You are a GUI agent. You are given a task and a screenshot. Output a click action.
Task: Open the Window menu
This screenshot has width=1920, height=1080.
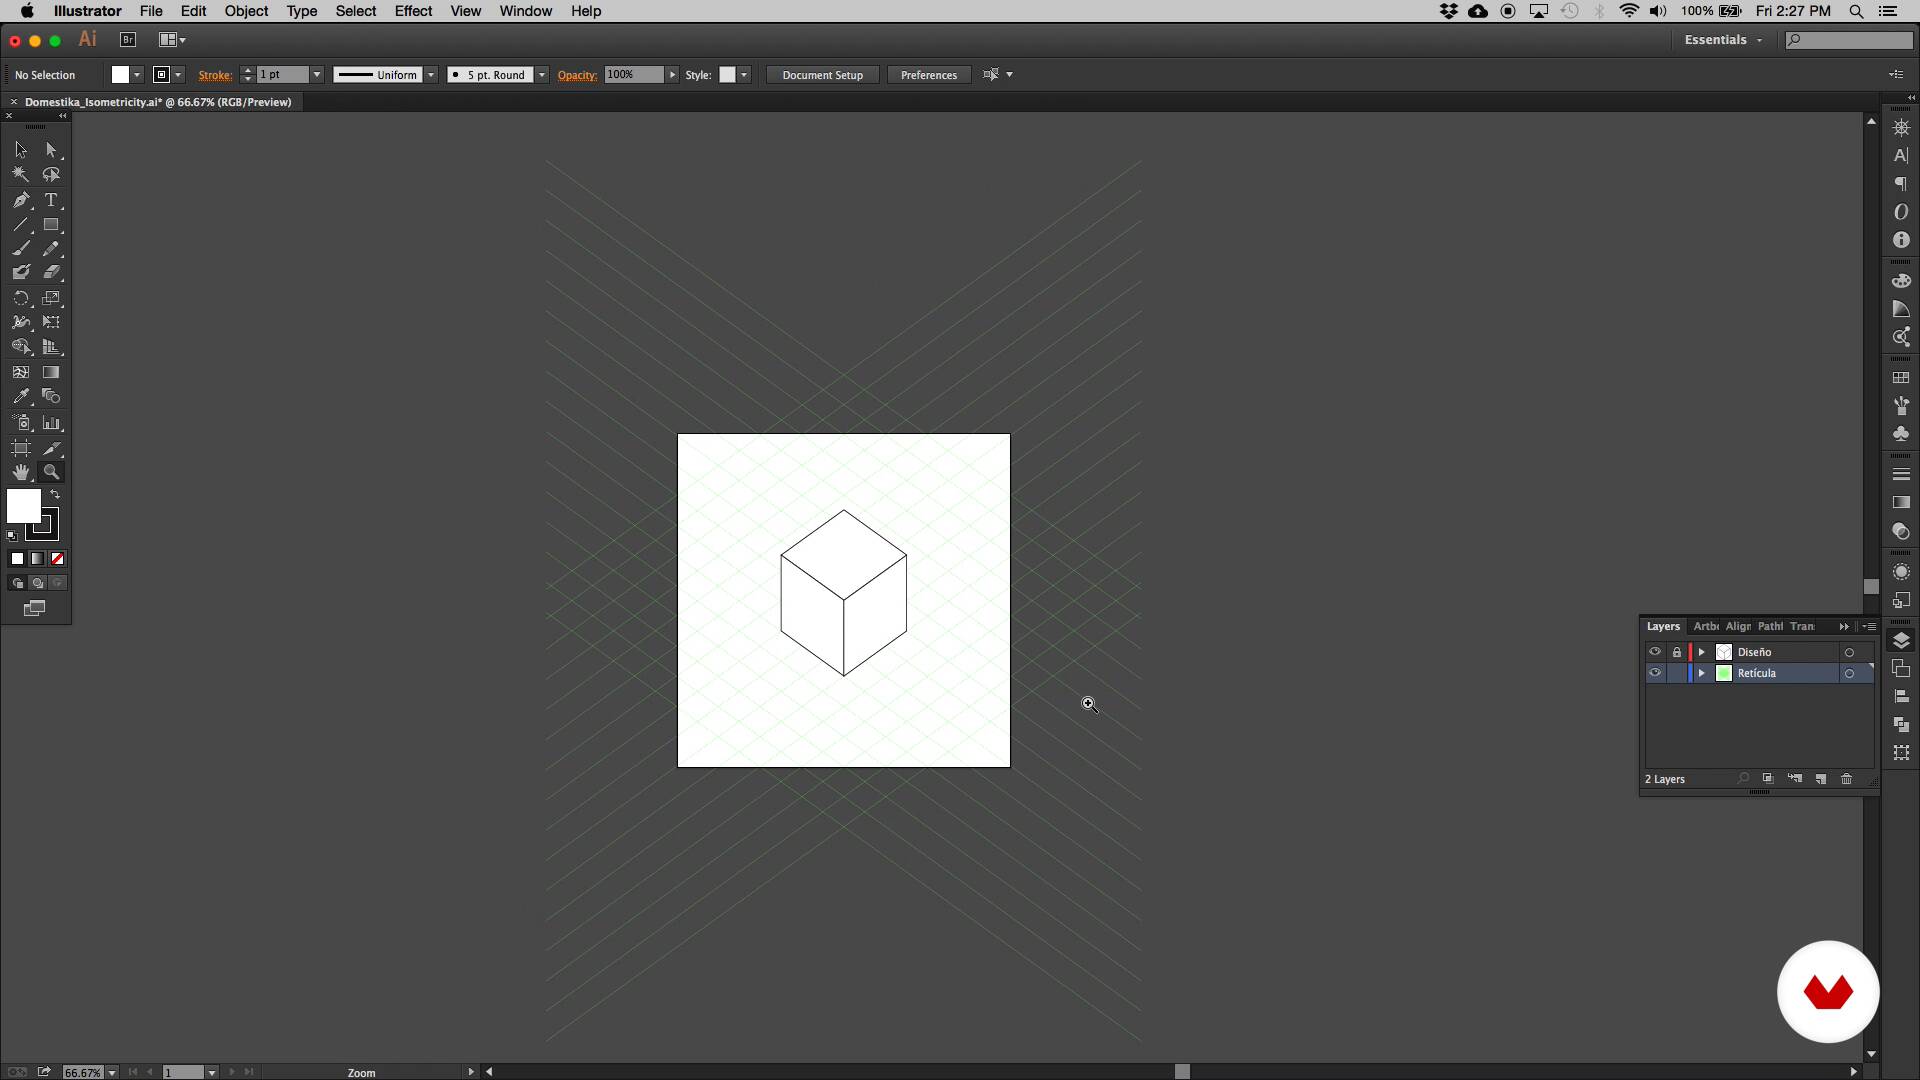point(525,11)
